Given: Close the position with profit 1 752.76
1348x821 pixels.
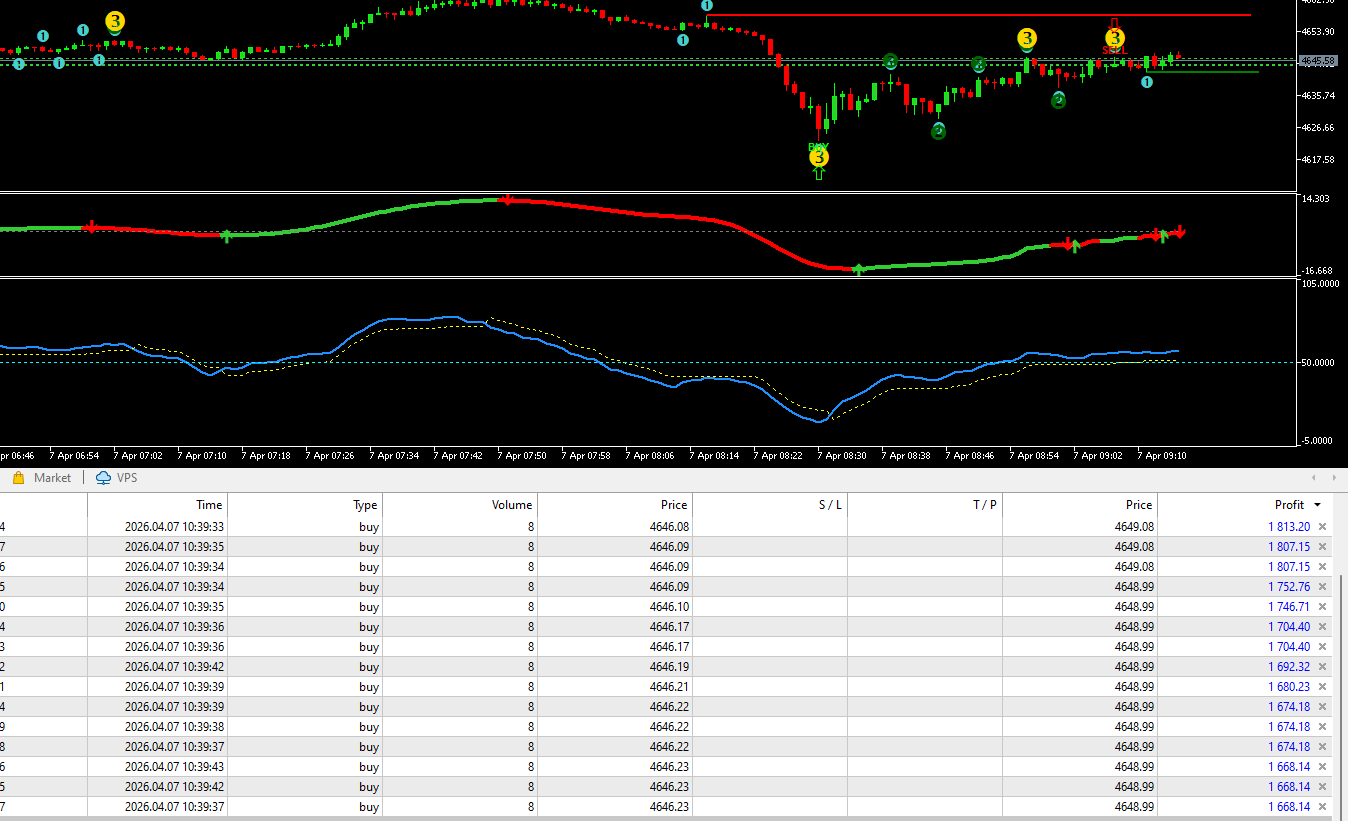Looking at the screenshot, I should pos(1322,587).
